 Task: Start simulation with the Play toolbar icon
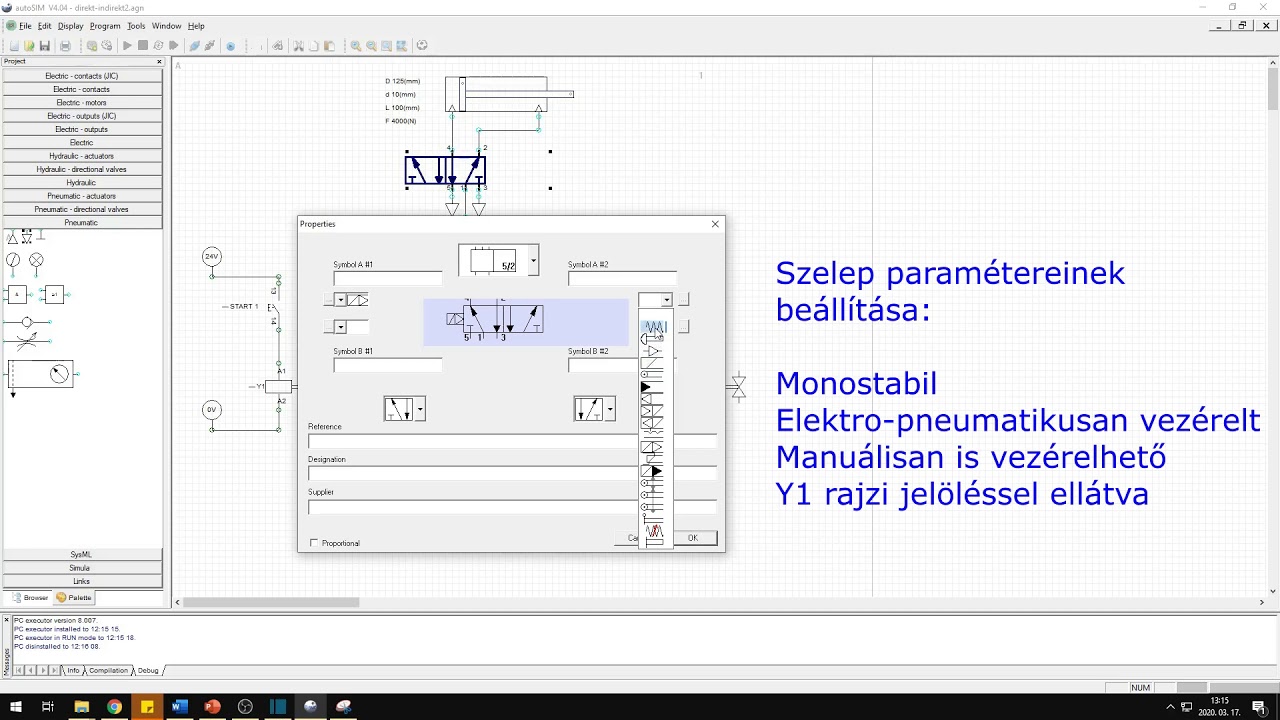pyautogui.click(x=127, y=46)
